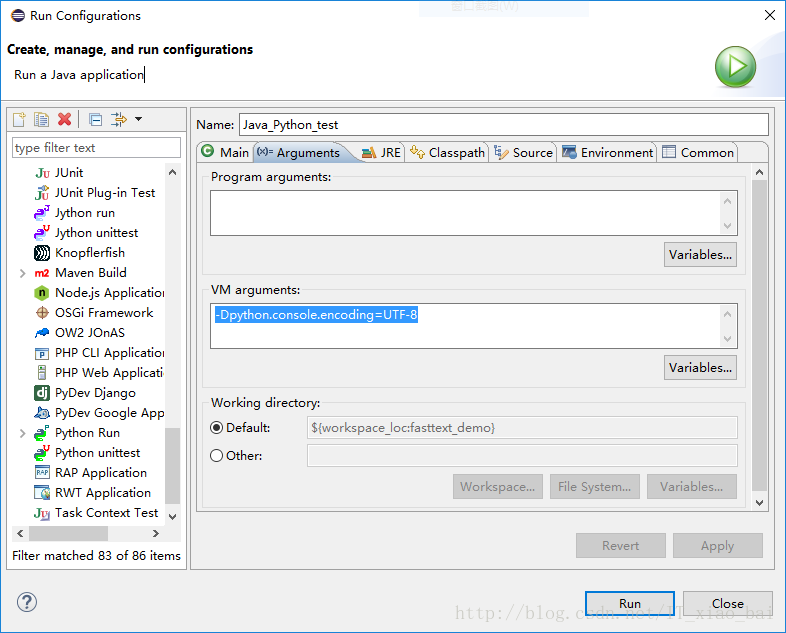Click the Run button

click(x=630, y=603)
